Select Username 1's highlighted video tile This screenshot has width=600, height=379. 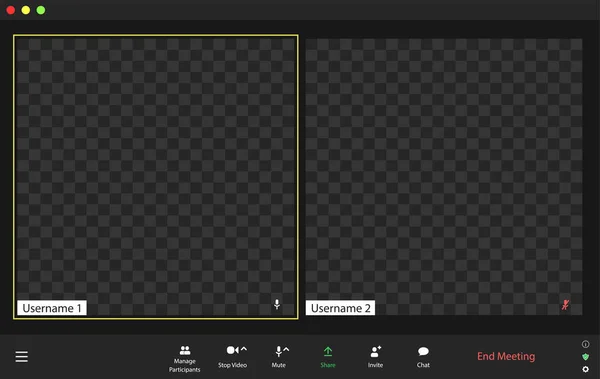pos(156,176)
